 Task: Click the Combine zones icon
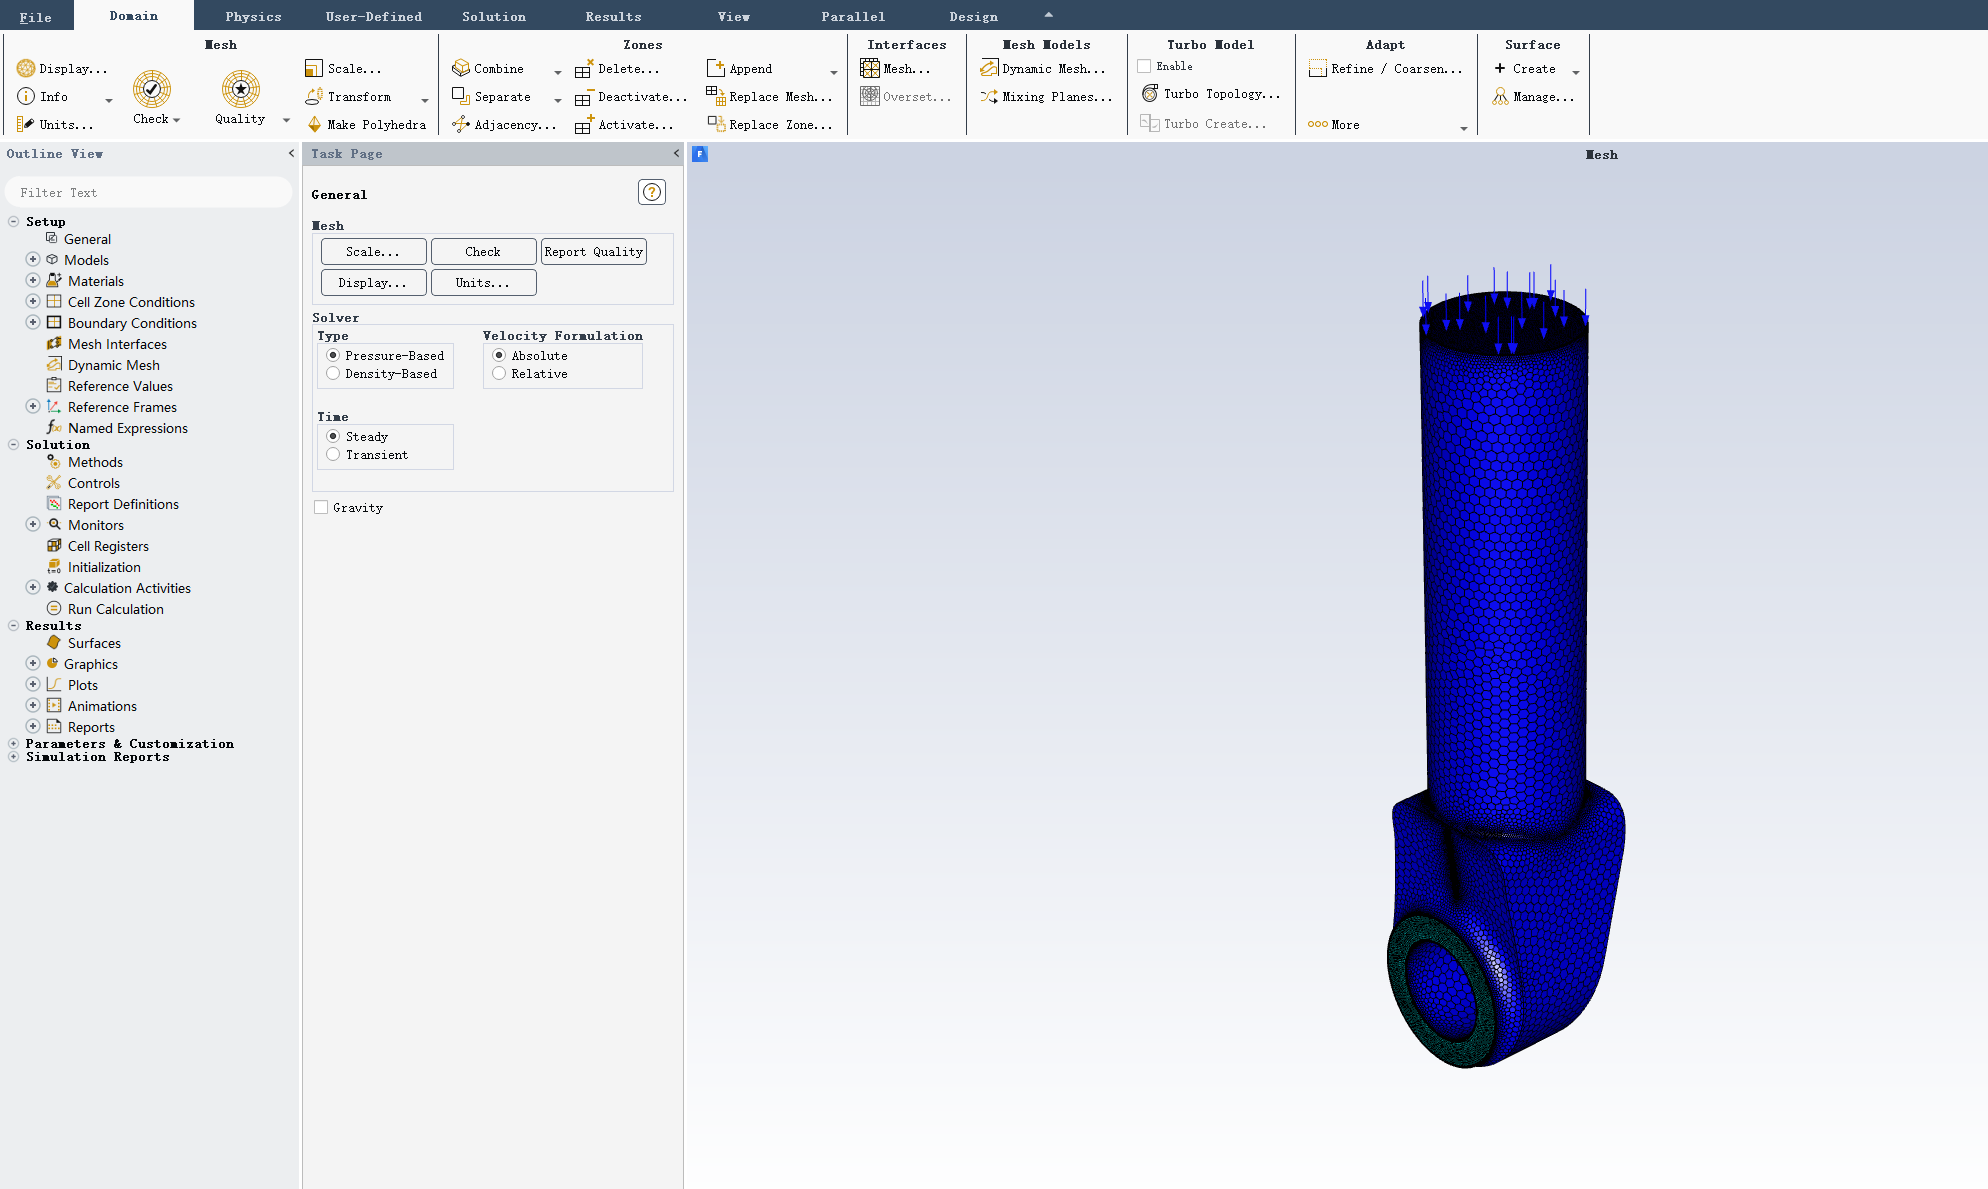(x=461, y=68)
